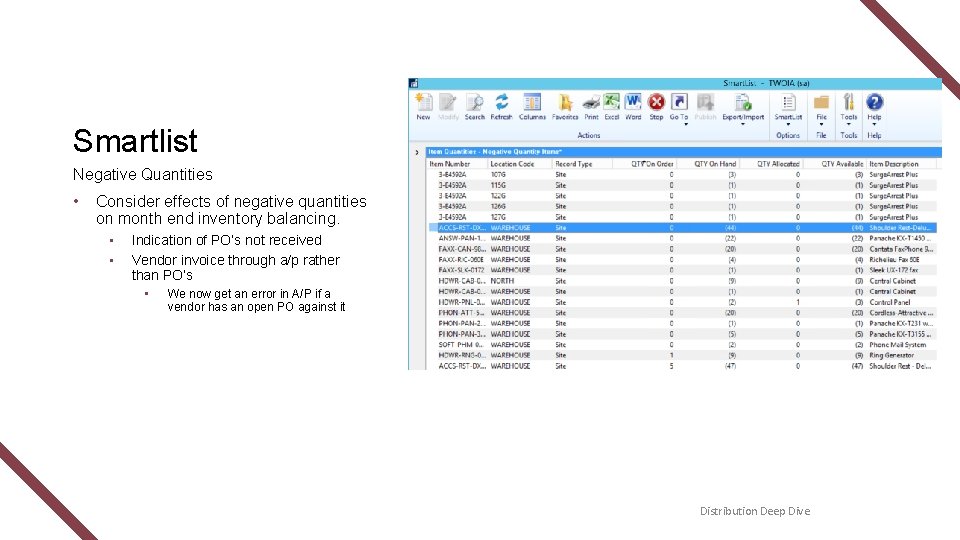Refresh the SmartList results
Screen dimensions: 960x540
(x=501, y=102)
